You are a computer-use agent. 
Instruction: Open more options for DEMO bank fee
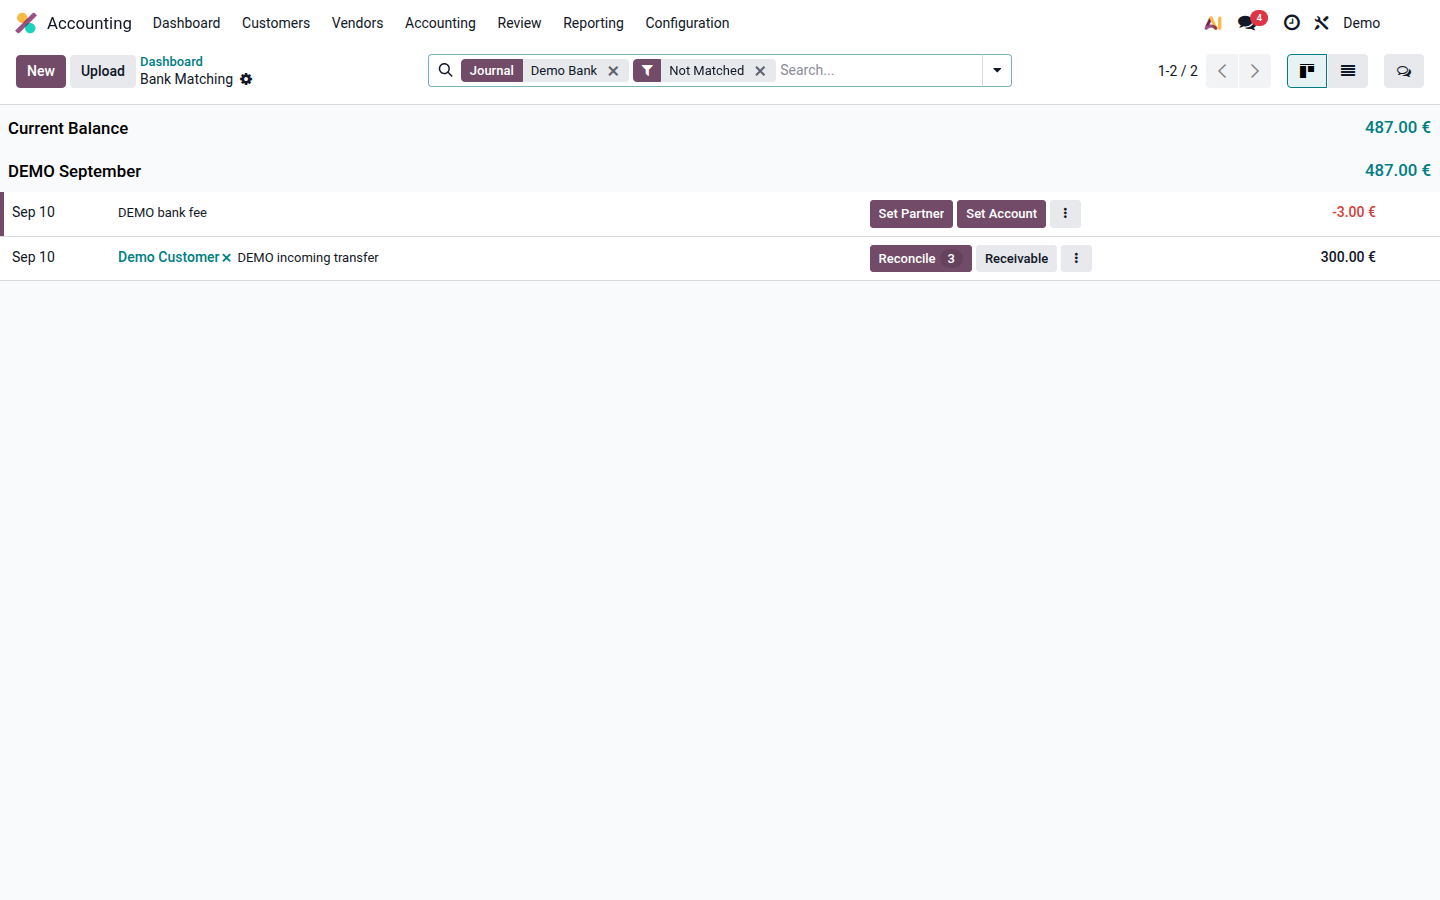[1065, 214]
